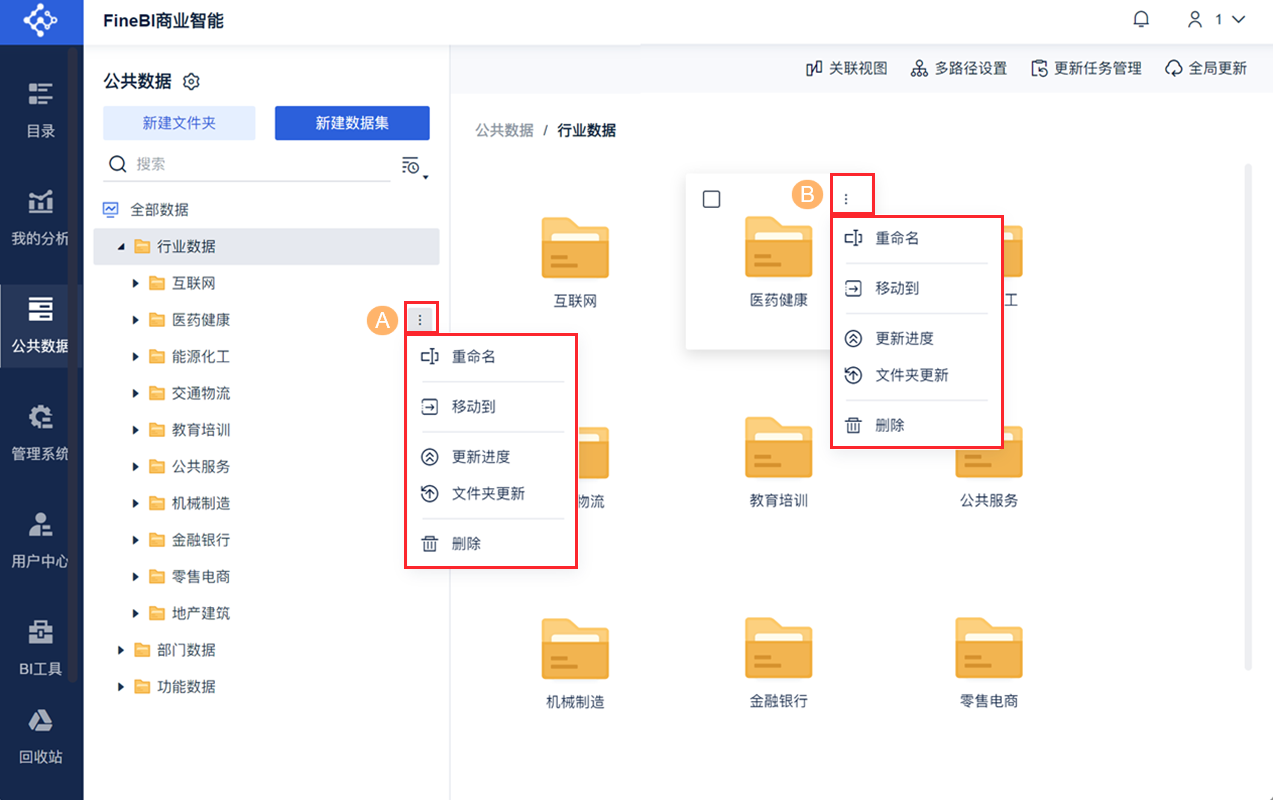Expand the 部门数据 tree folder
1273x800 pixels.
coord(121,650)
